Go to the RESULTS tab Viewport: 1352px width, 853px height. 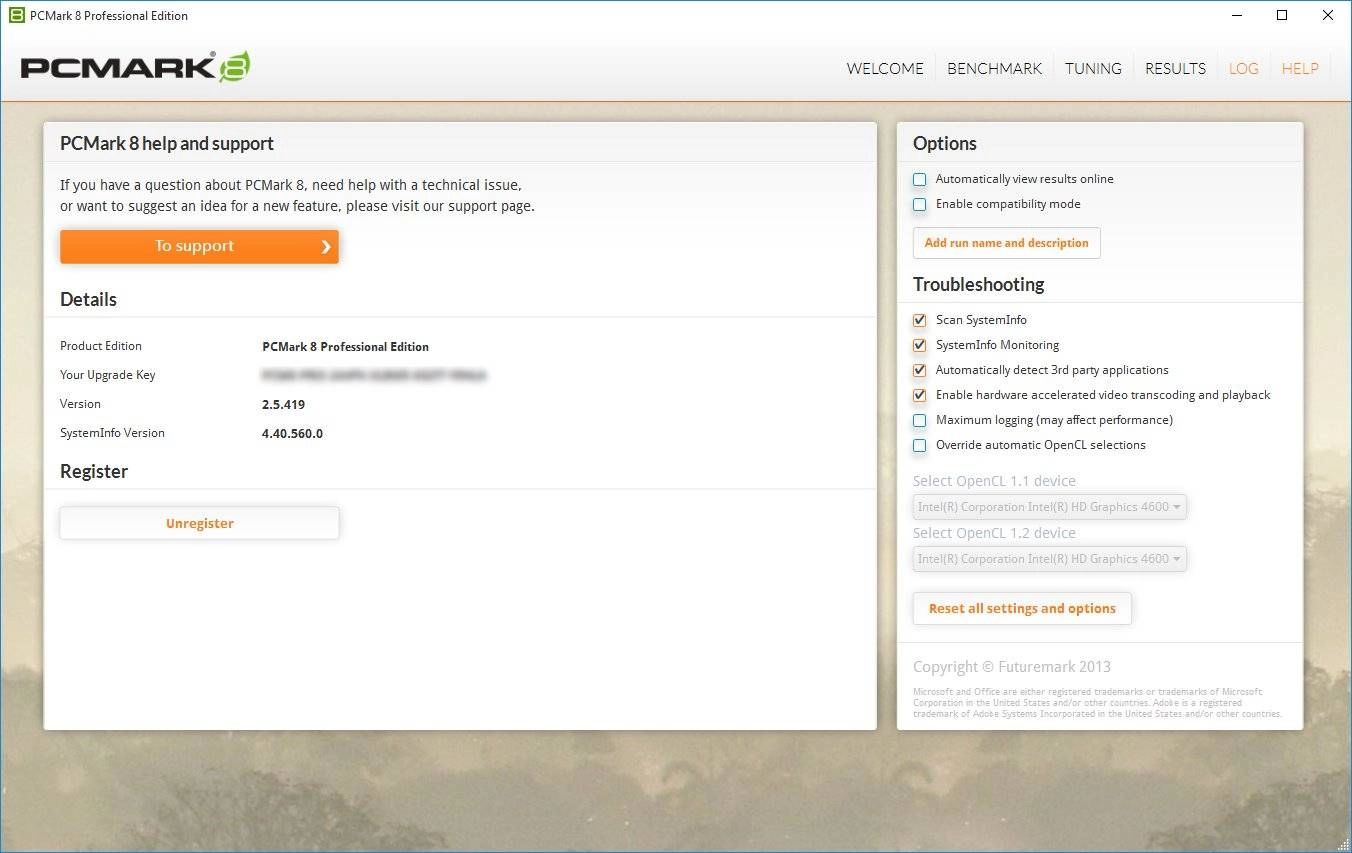coord(1175,68)
